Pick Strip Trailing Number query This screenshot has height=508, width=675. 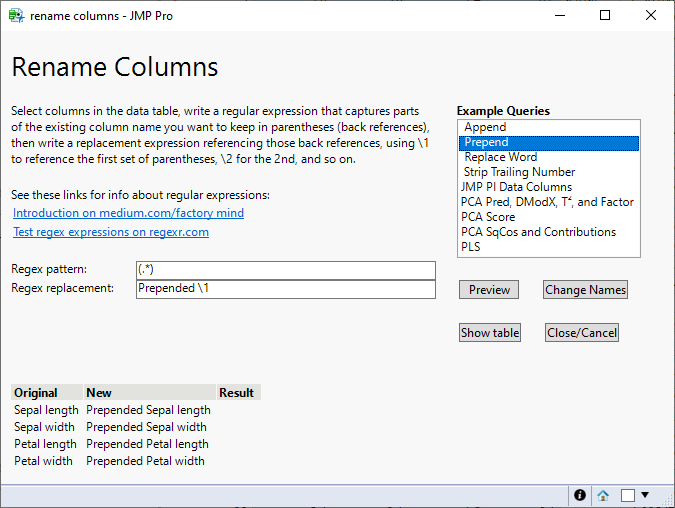(519, 172)
